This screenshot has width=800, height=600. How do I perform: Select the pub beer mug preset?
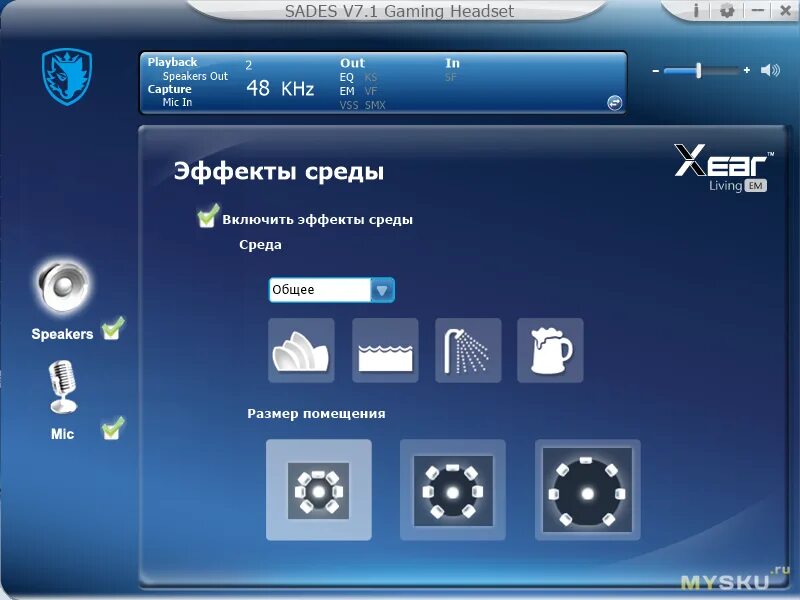coord(550,350)
